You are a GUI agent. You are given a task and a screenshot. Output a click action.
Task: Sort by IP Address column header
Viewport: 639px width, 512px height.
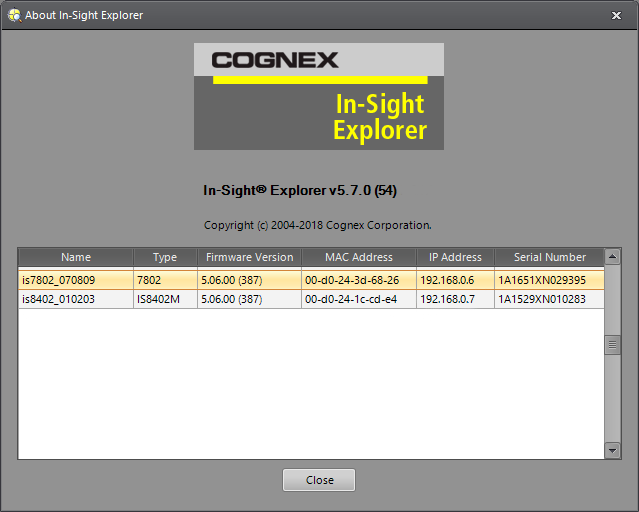point(455,257)
